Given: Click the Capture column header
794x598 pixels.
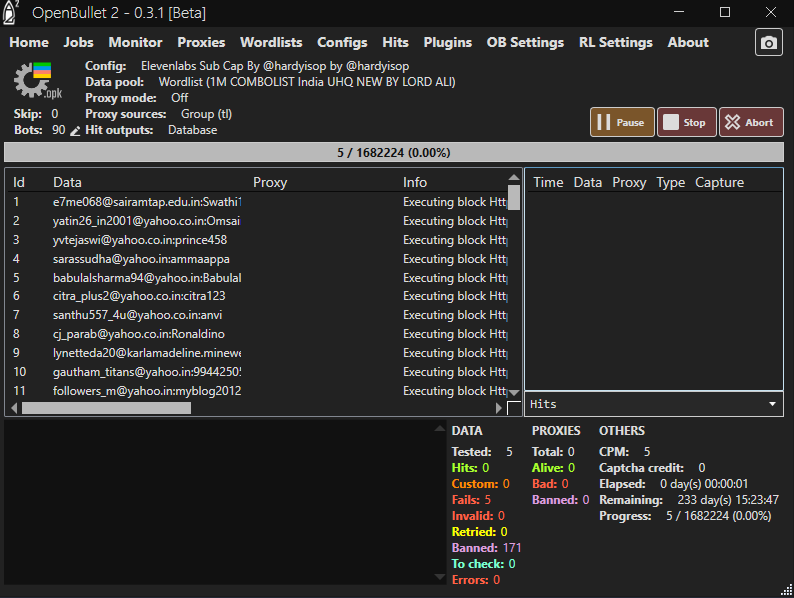Looking at the screenshot, I should pyautogui.click(x=719, y=182).
